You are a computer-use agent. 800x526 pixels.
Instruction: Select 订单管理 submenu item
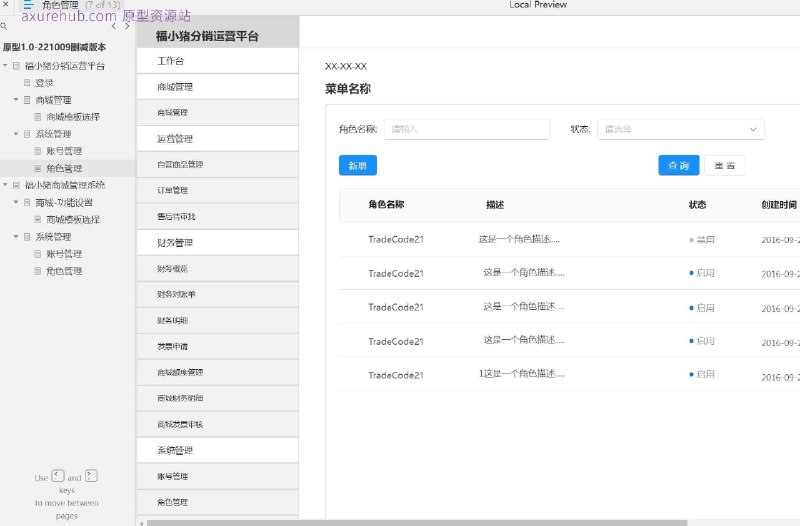[x=218, y=190]
